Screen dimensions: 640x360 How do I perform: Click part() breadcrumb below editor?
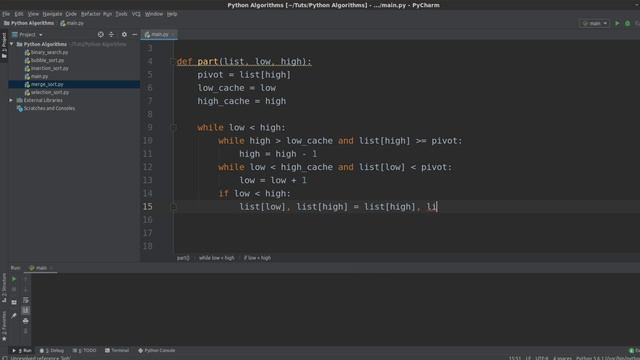pyautogui.click(x=183, y=258)
